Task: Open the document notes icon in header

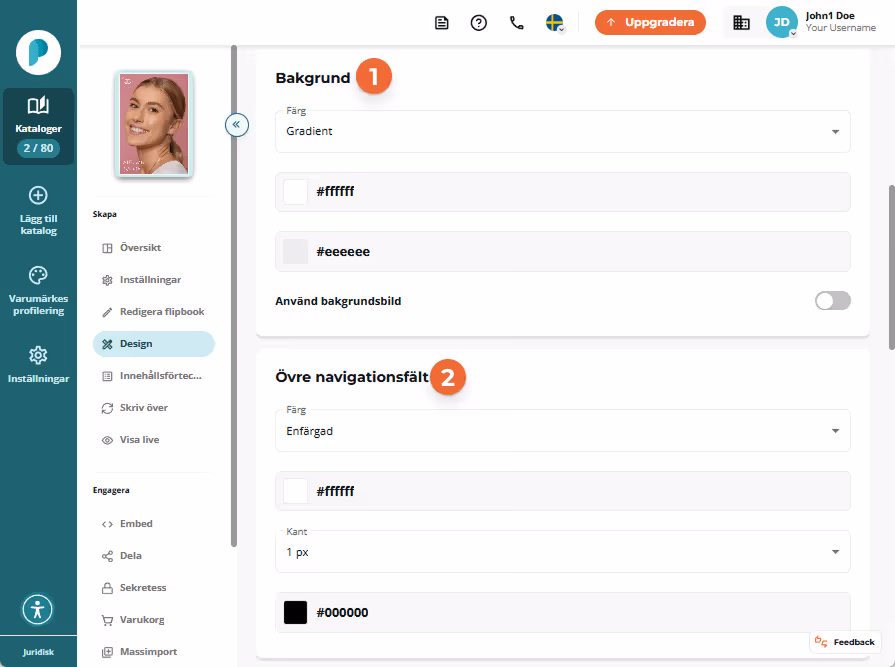Action: [x=441, y=23]
